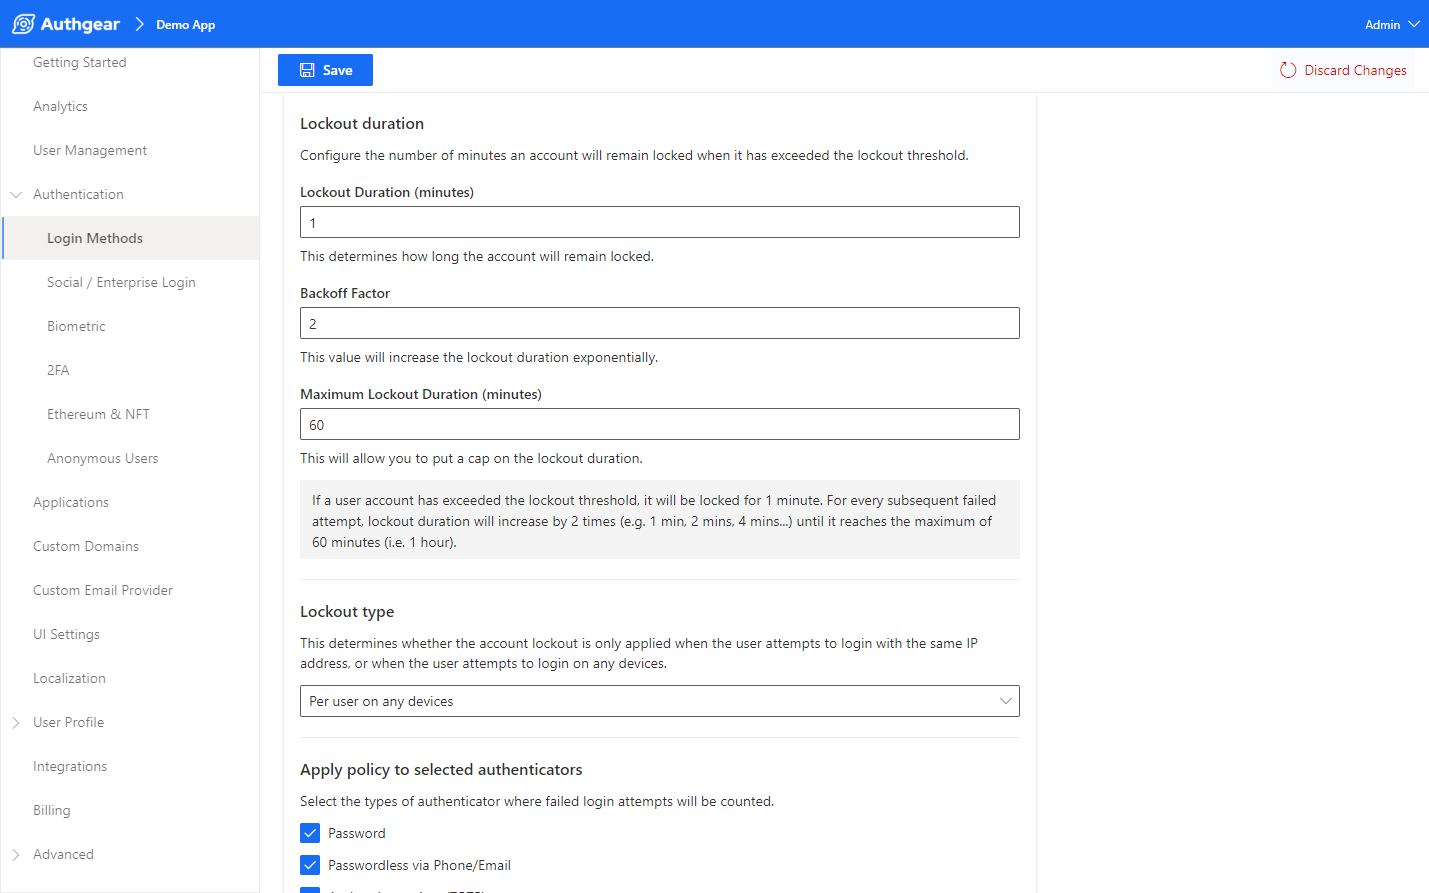Click the Discard Changes button
This screenshot has height=893, width=1429.
tap(1343, 70)
